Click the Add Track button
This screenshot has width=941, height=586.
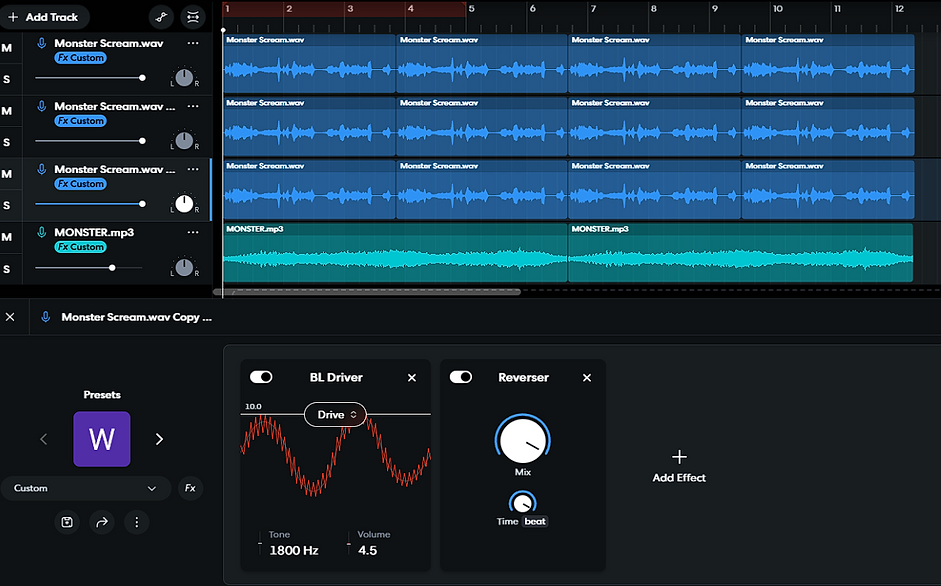(45, 17)
